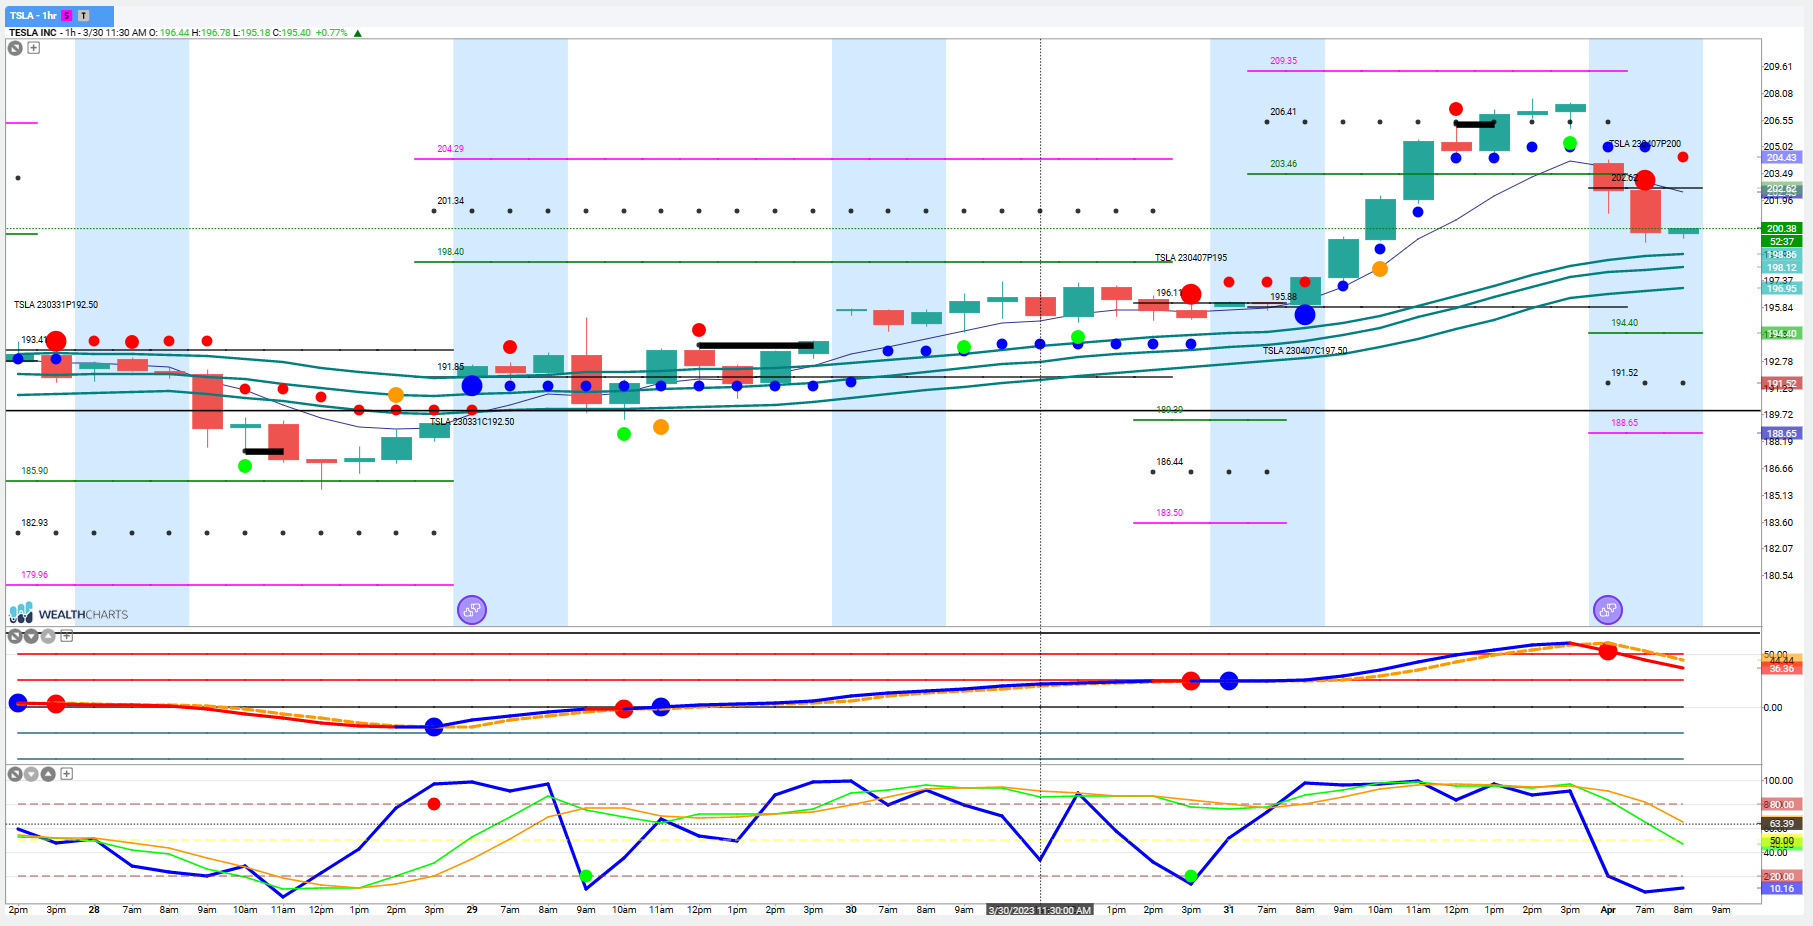The width and height of the screenshot is (1813, 926).
Task: Click the 200.38 current price tag
Action: tap(1782, 229)
